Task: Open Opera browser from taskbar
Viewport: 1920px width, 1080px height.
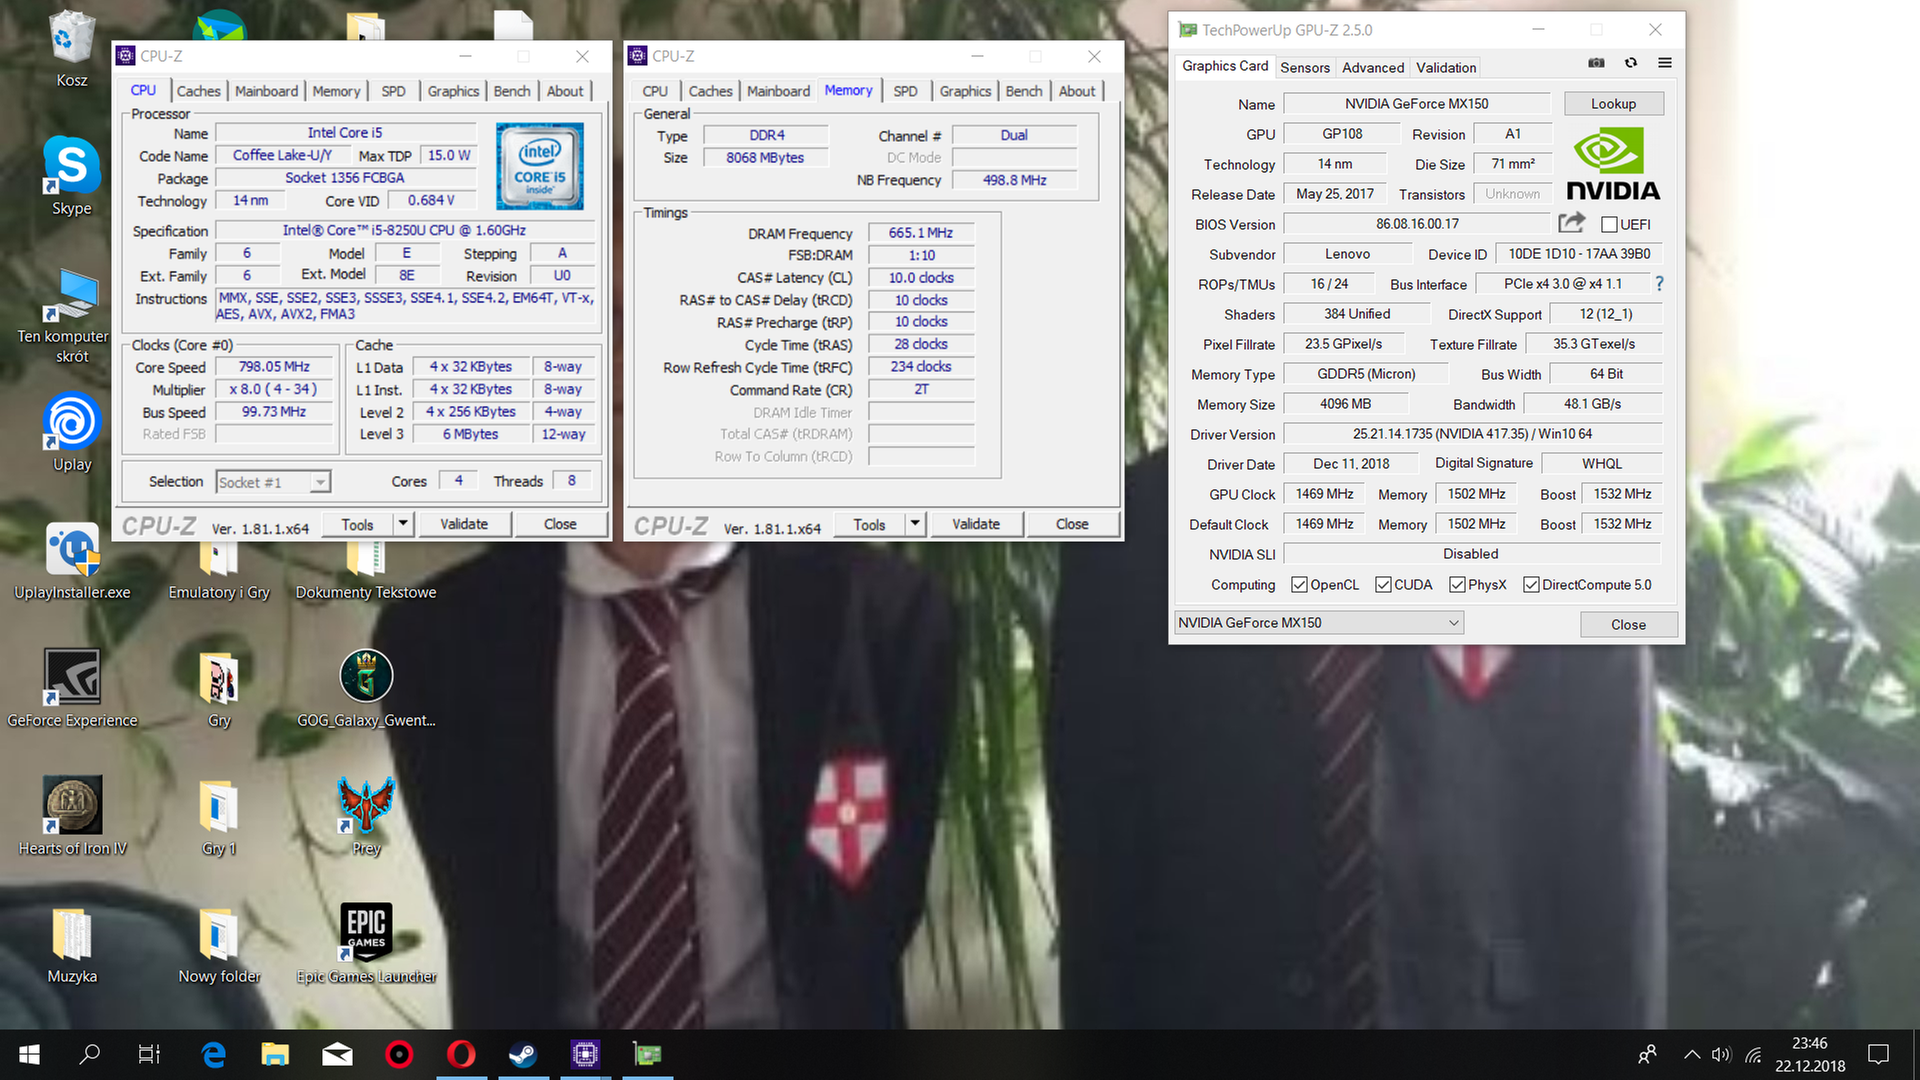Action: (461, 1054)
